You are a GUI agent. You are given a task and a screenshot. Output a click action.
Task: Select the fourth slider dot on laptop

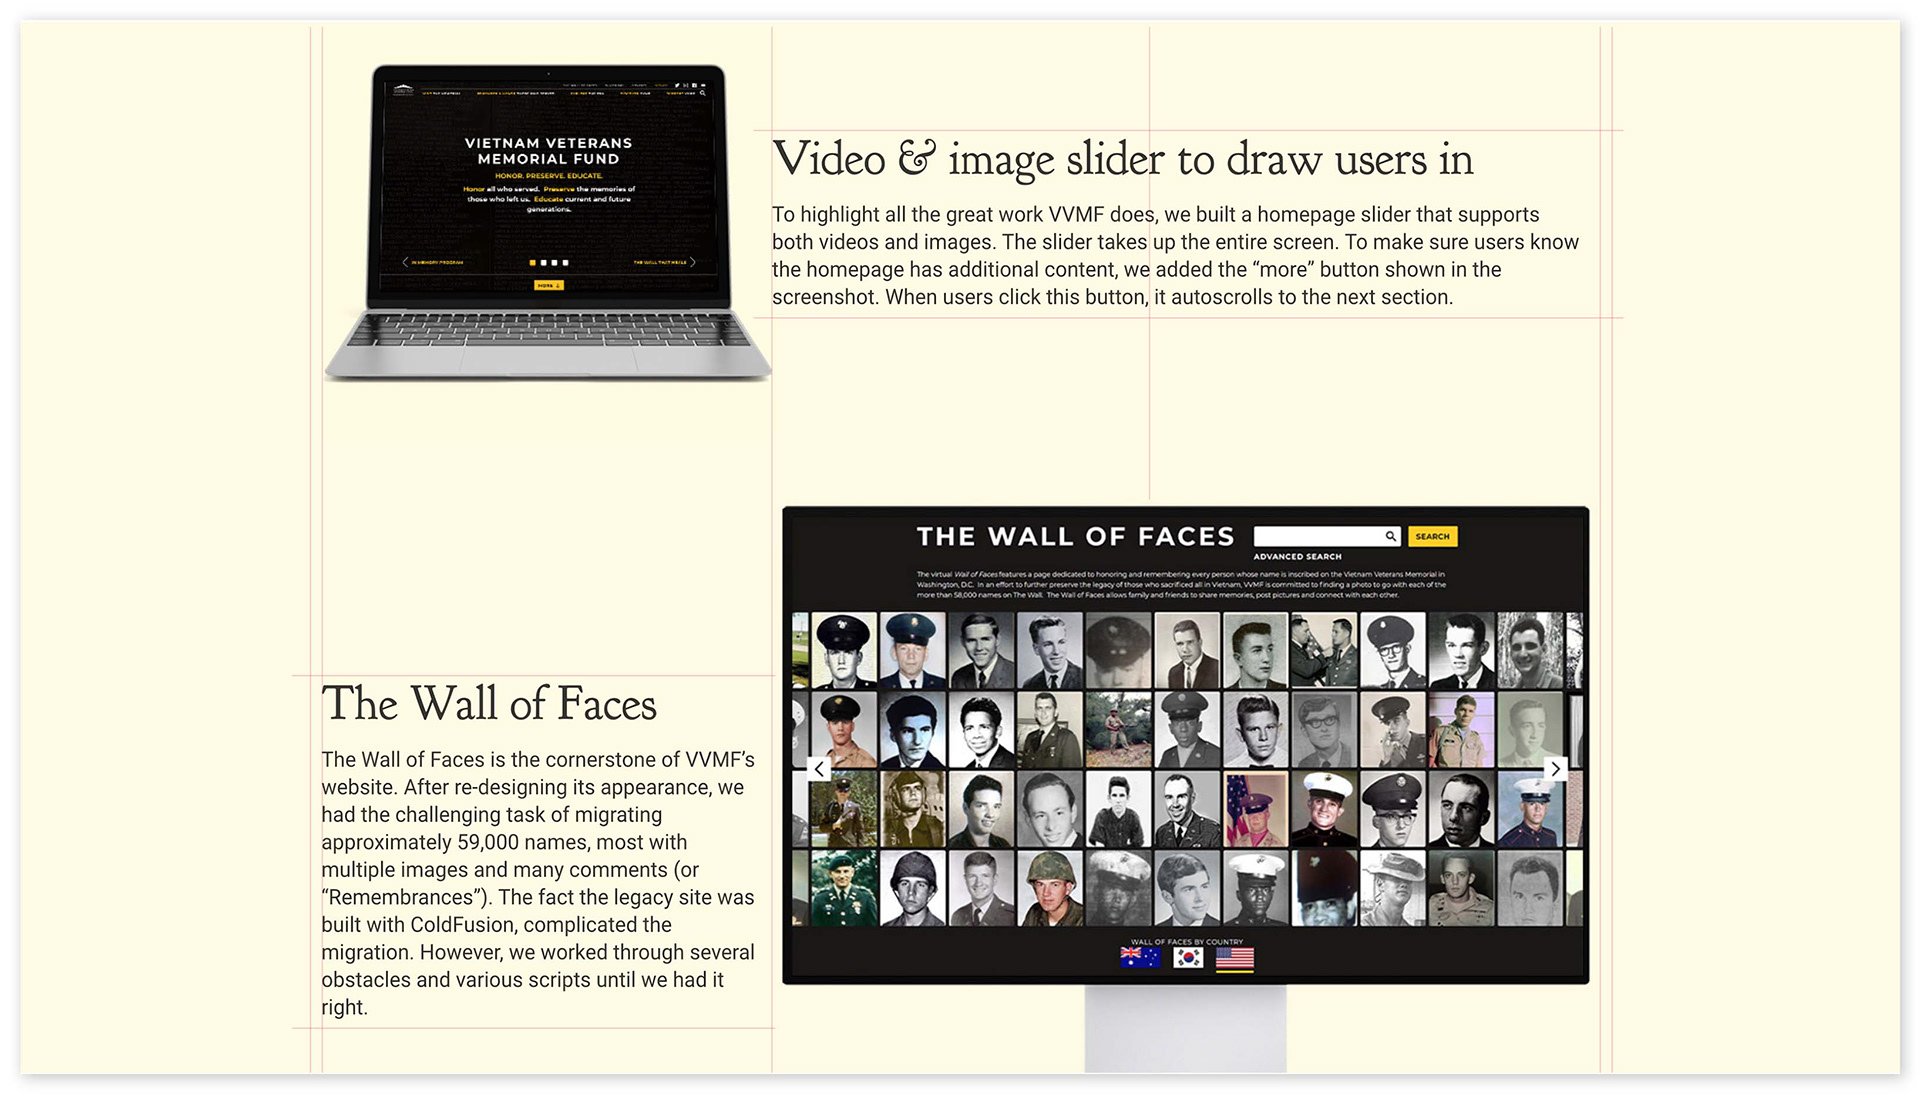click(565, 263)
